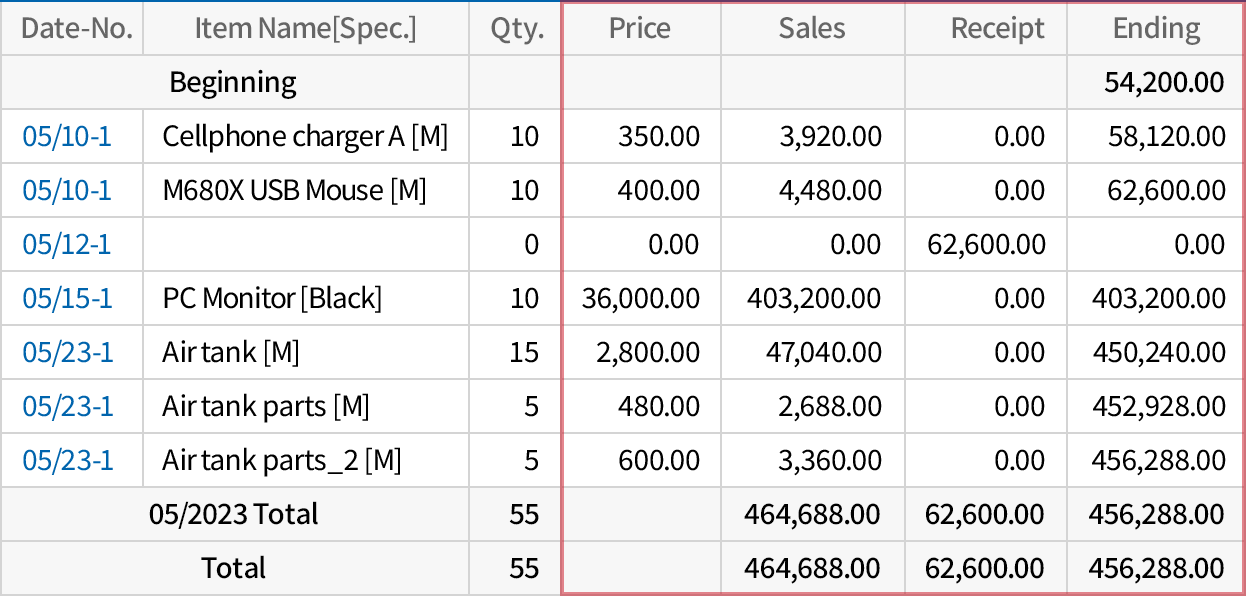Image resolution: width=1246 pixels, height=596 pixels.
Task: Open 05/23-1 link for Air tank parts [M]
Action: click(67, 406)
